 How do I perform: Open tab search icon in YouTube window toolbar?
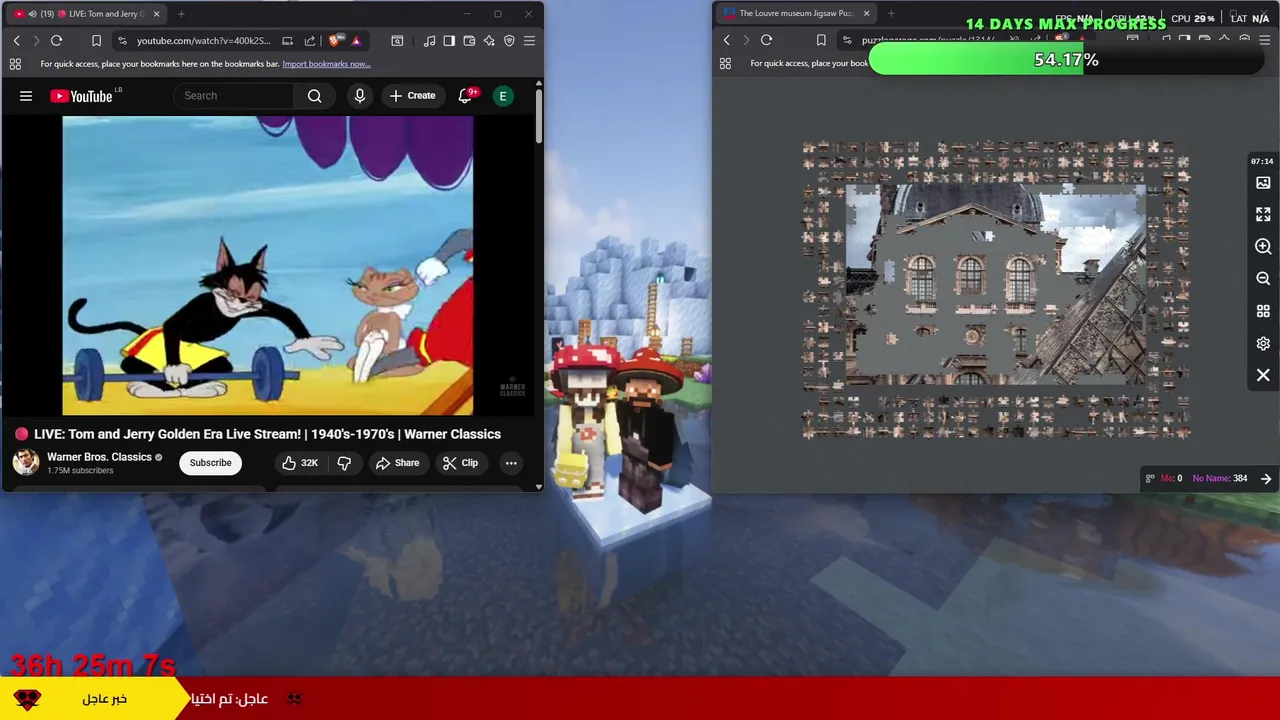397,41
